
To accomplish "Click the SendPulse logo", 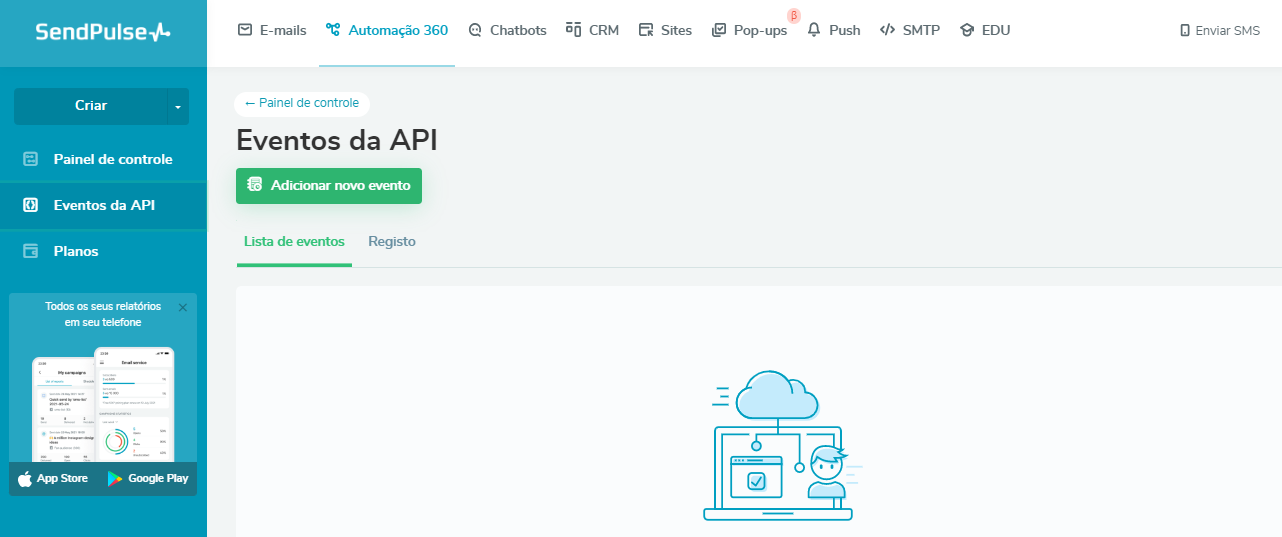I will point(103,32).
